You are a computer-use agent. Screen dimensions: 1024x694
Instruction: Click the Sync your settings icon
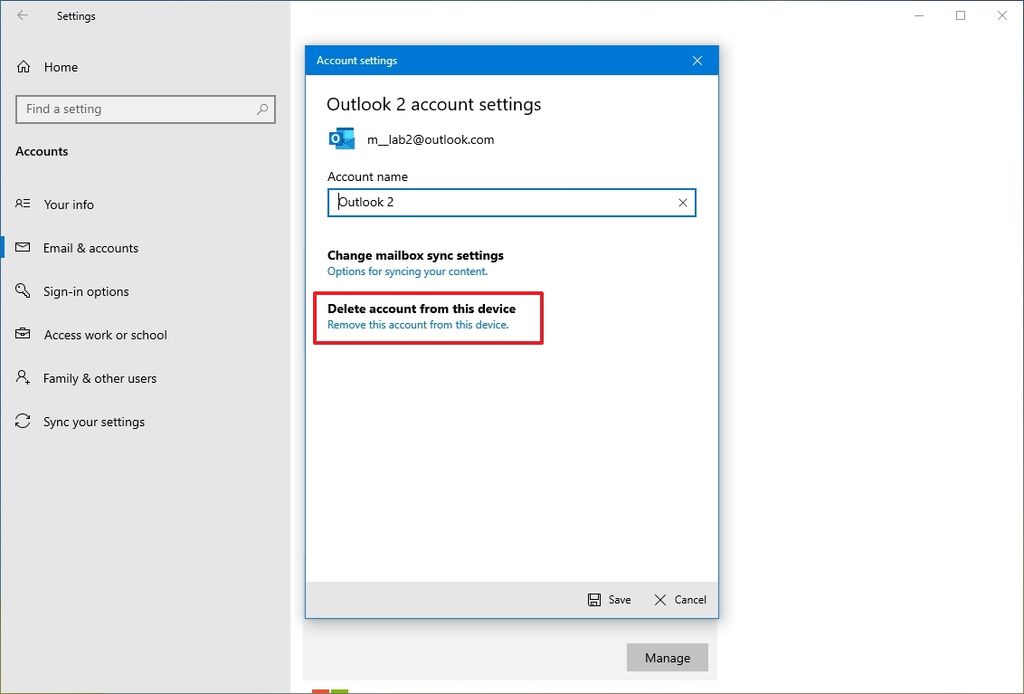pos(23,421)
